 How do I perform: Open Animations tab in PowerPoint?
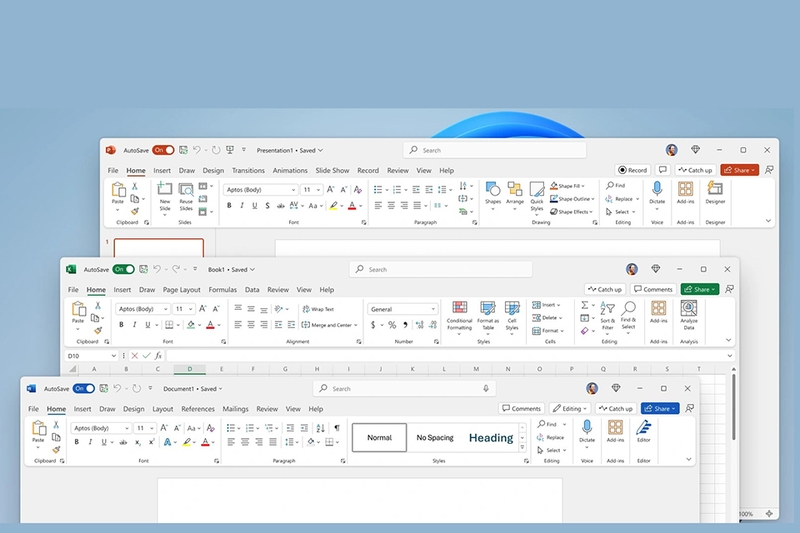(x=290, y=170)
